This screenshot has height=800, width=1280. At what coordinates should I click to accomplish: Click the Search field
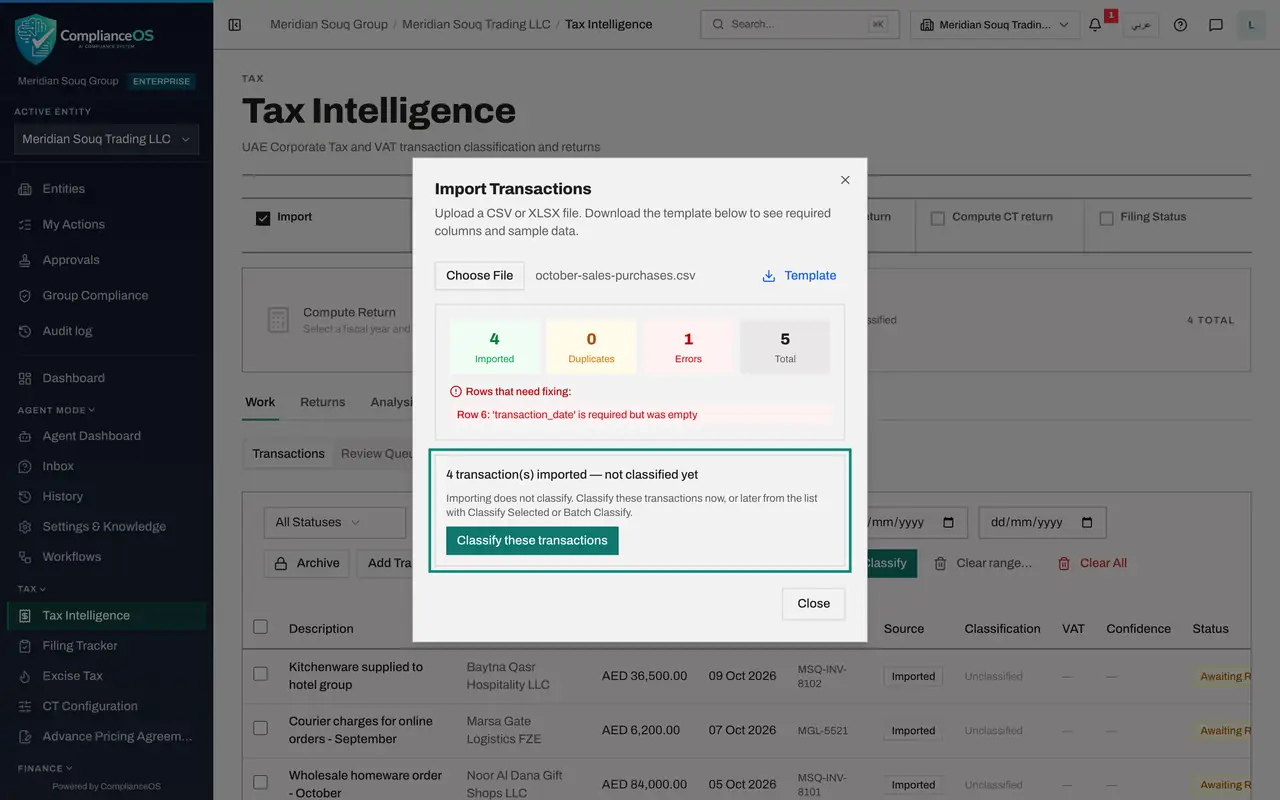(800, 25)
